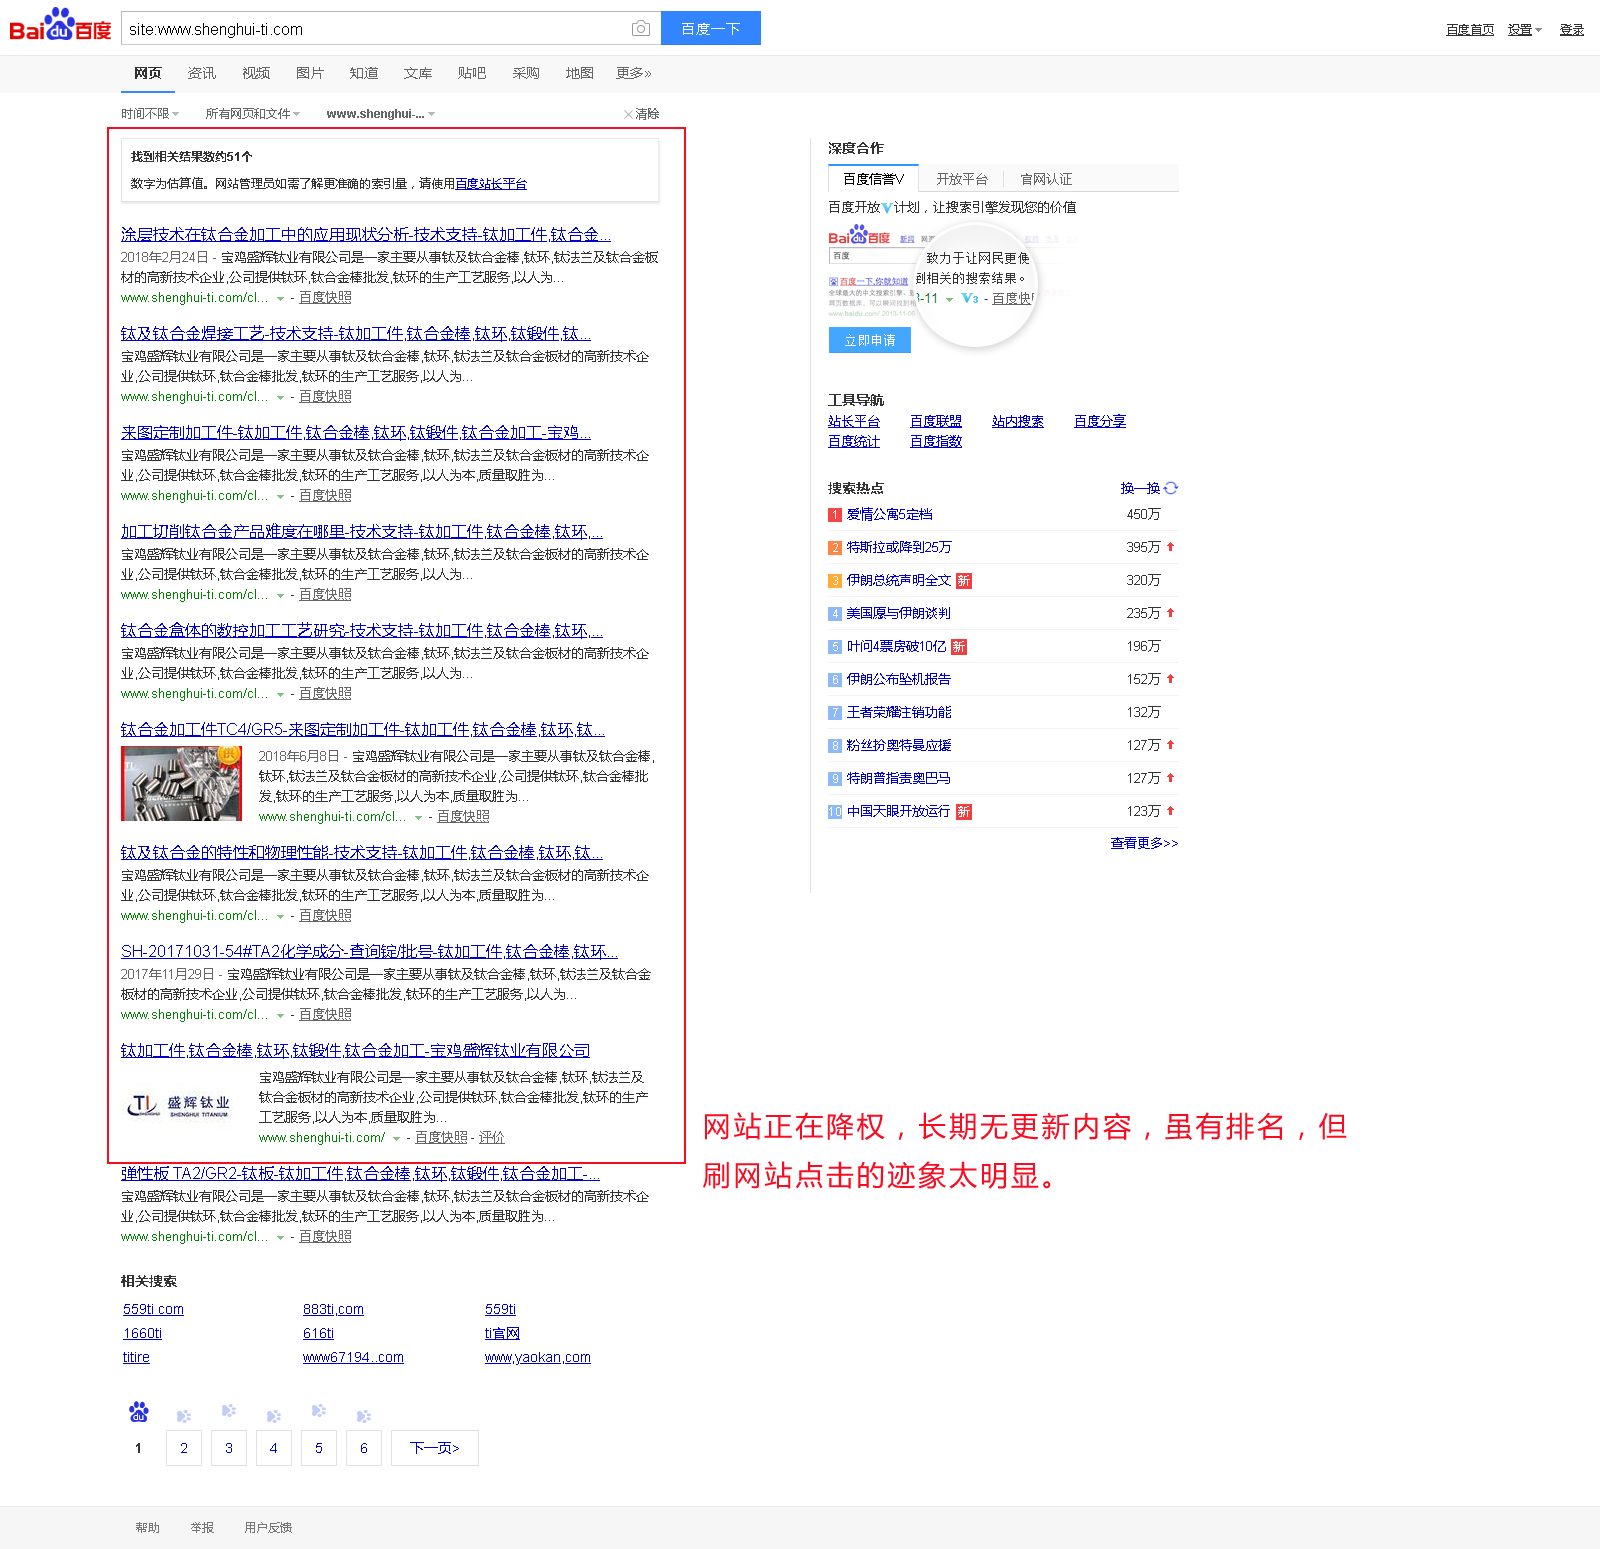
Task: Click 百度一下 search button
Action: (x=711, y=28)
